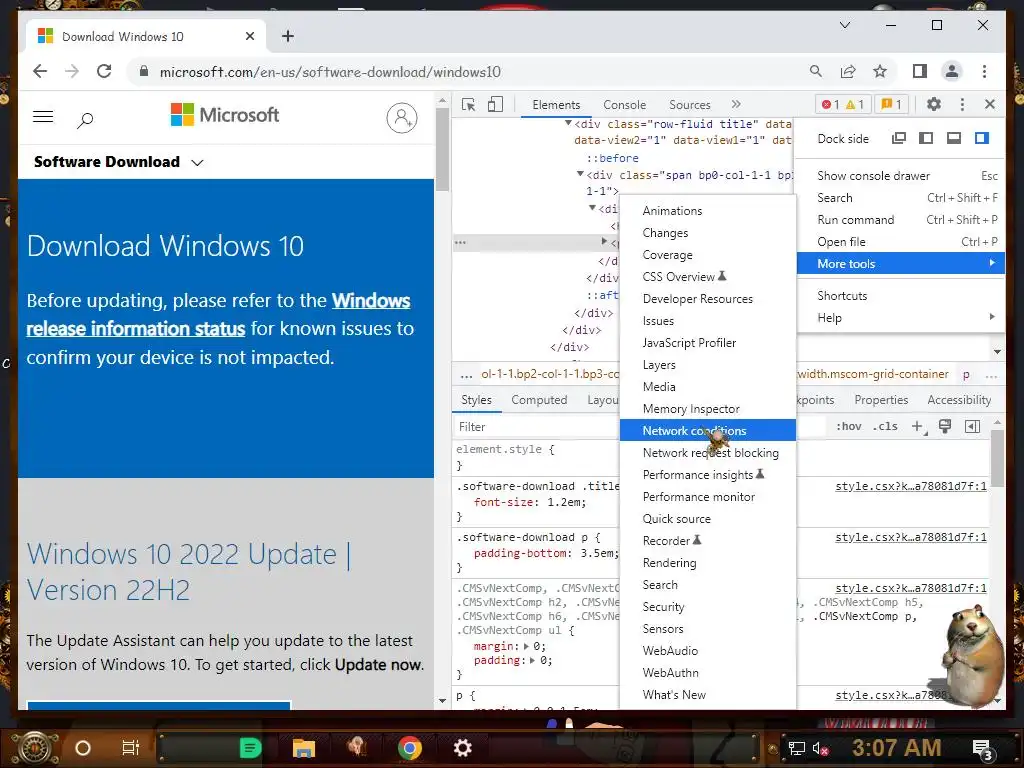Switch to the Console tab
This screenshot has height=768, width=1024.
tap(624, 104)
